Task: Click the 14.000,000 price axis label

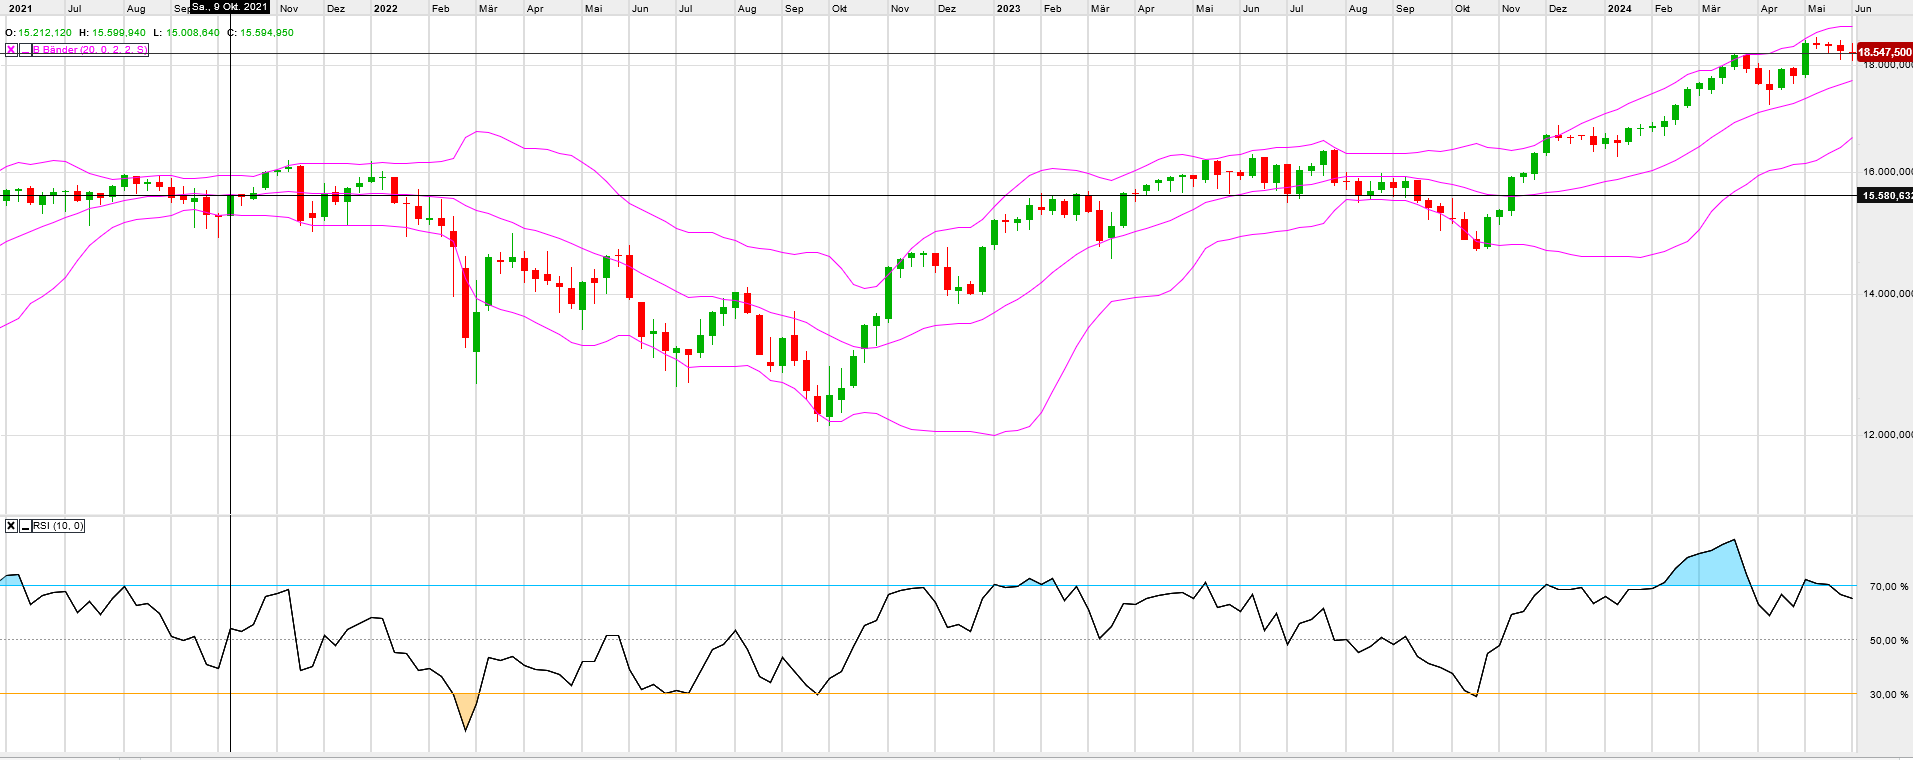Action: point(1887,294)
